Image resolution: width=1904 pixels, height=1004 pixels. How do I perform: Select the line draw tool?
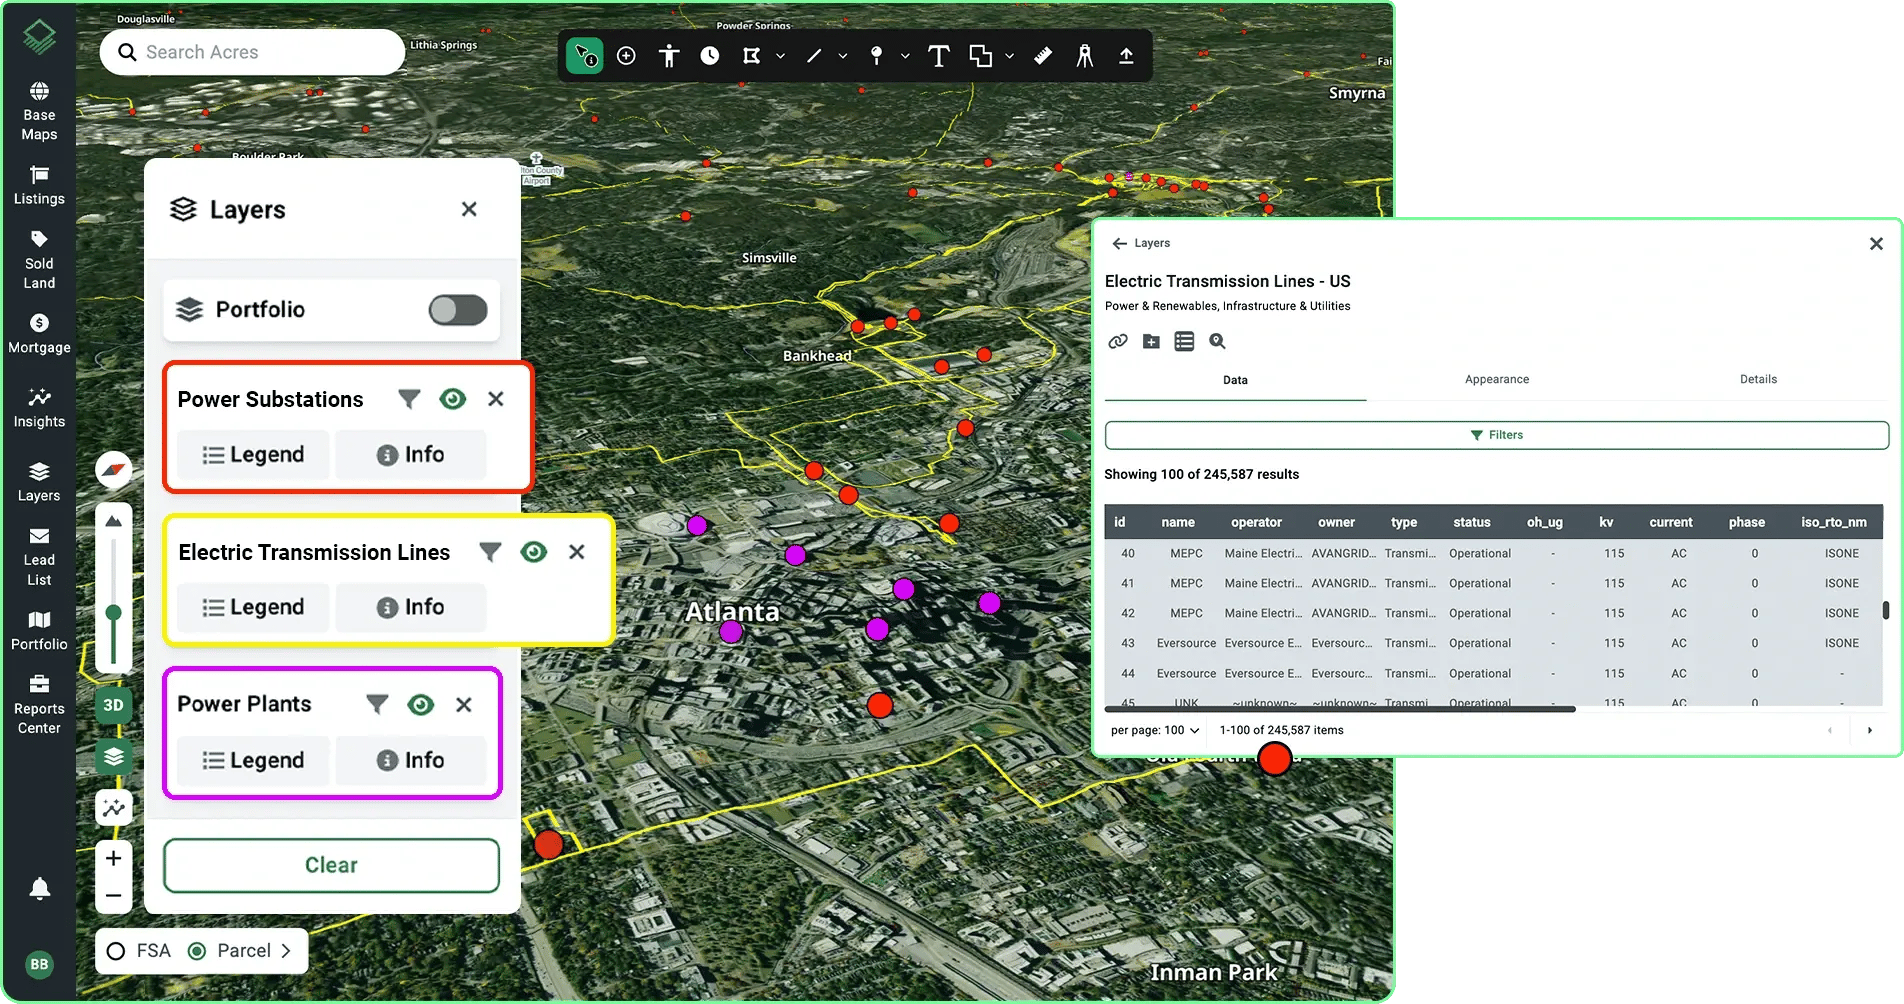[814, 56]
